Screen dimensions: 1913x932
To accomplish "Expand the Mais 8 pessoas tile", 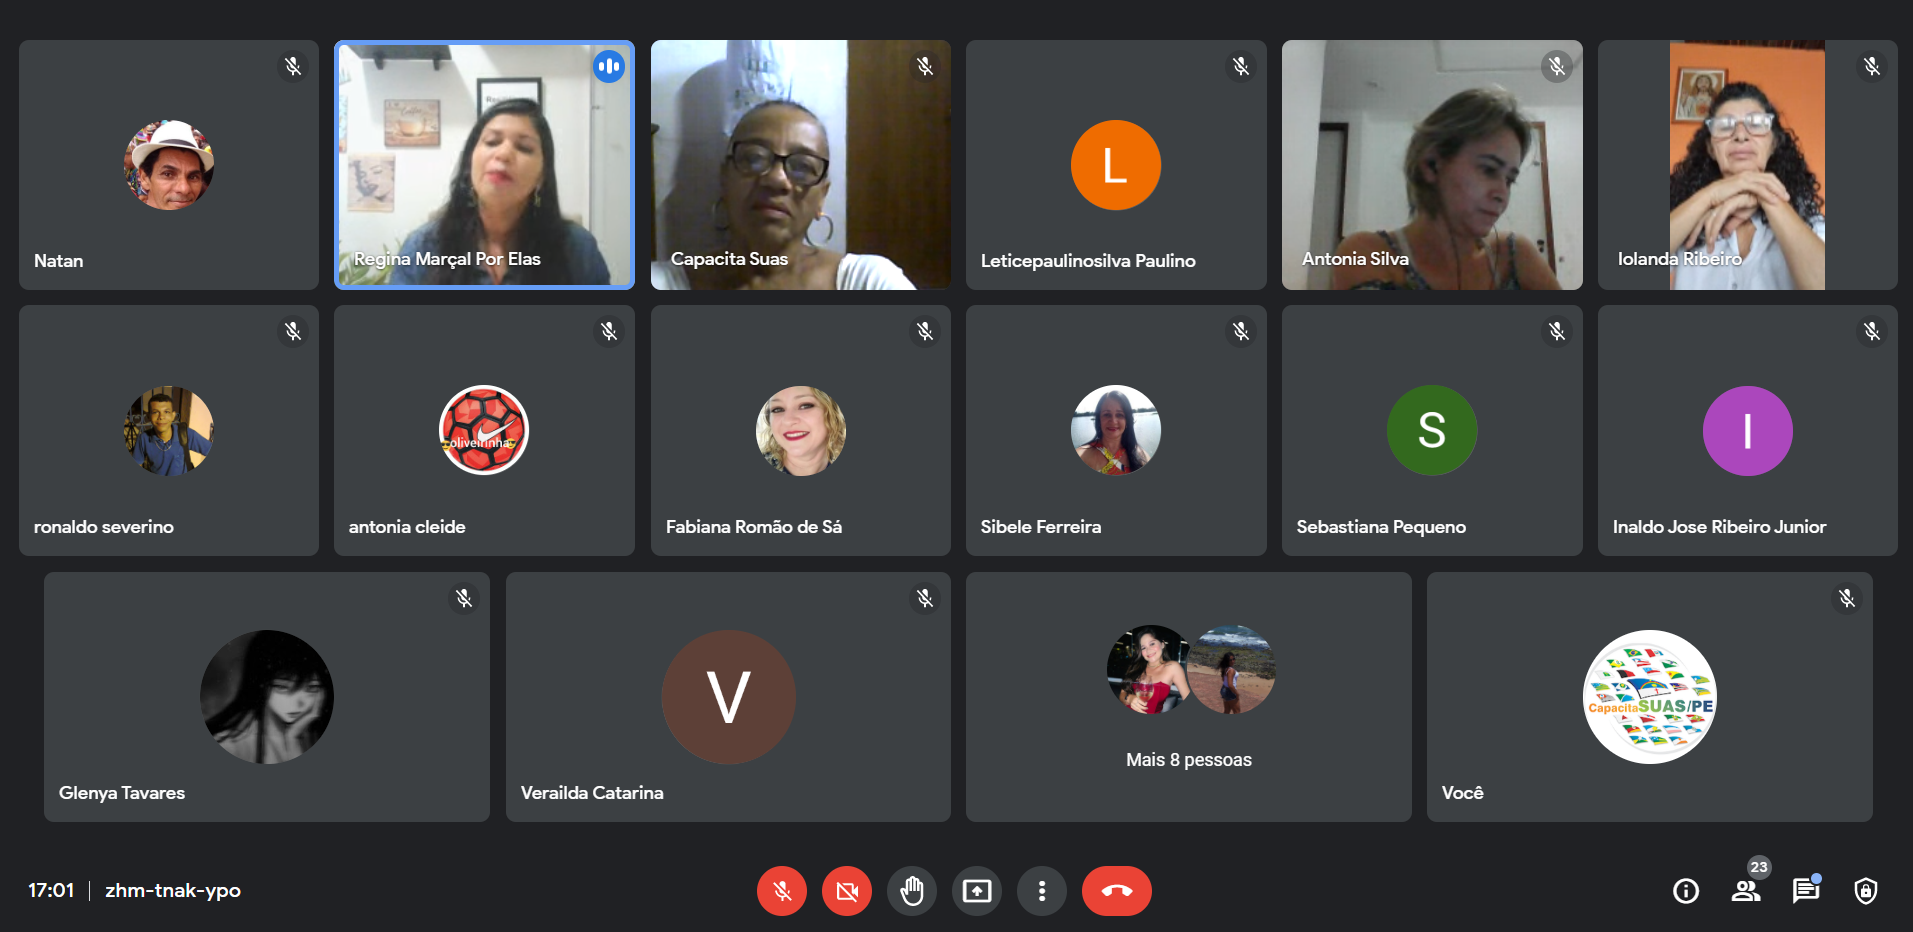I will coord(1189,697).
